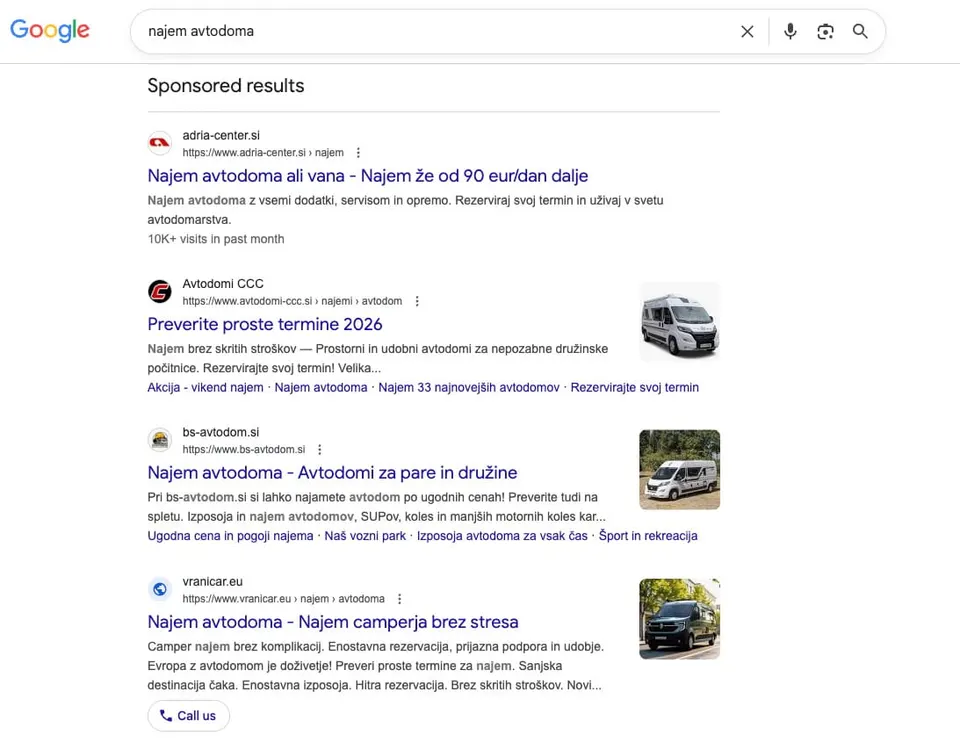Open 'Izposoja avtodoma za vsak čas' sitelink
The height and width of the screenshot is (749, 960).
coord(502,536)
